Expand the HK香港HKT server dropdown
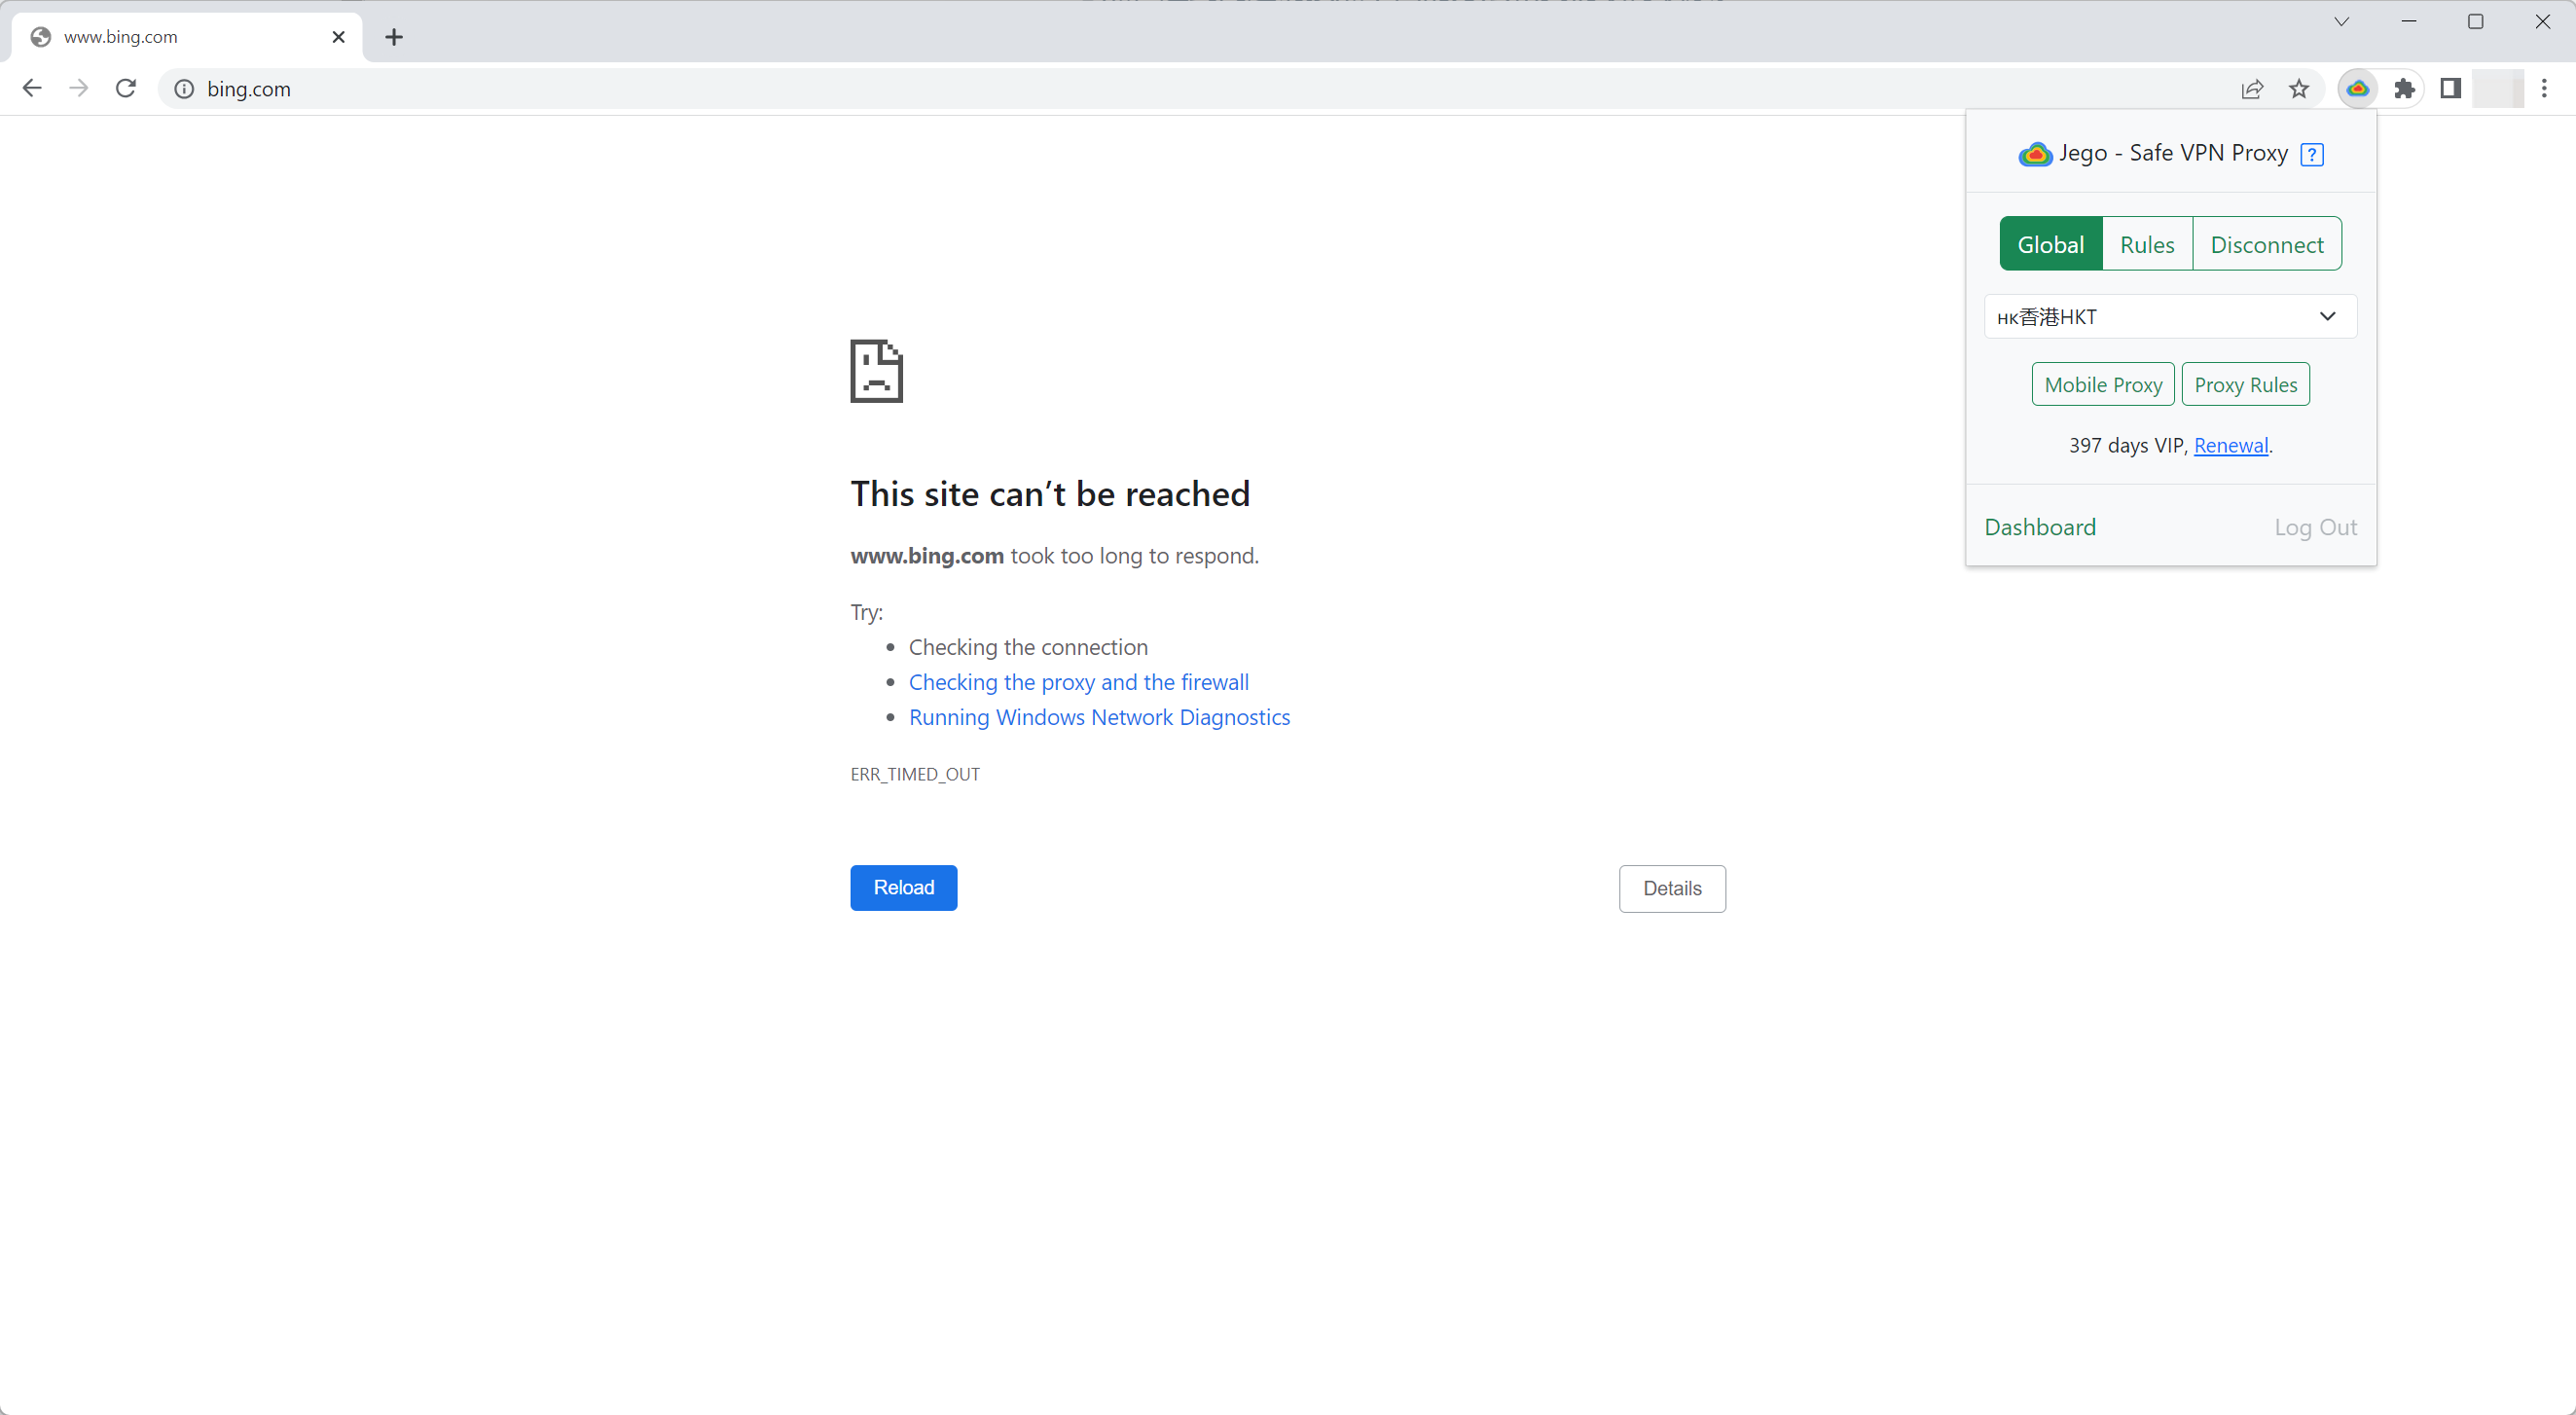The width and height of the screenshot is (2576, 1415). point(2170,317)
